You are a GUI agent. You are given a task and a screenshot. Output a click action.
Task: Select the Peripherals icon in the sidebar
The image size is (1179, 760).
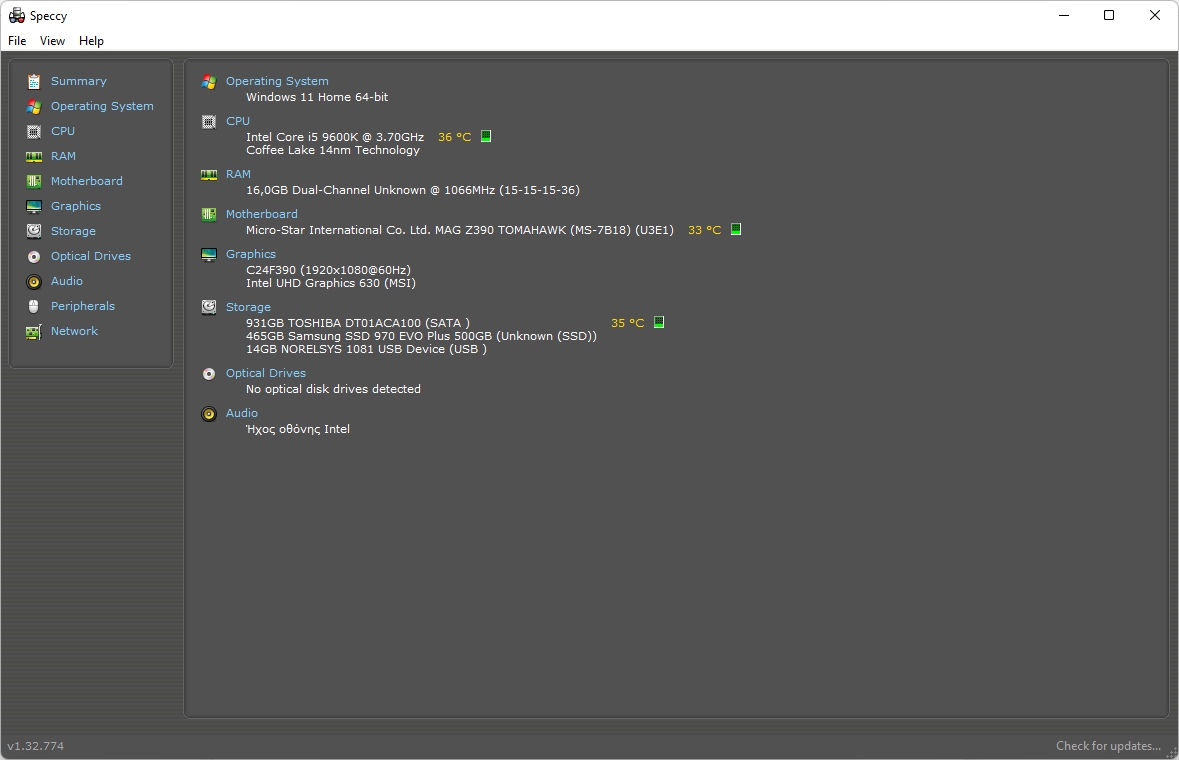(33, 306)
